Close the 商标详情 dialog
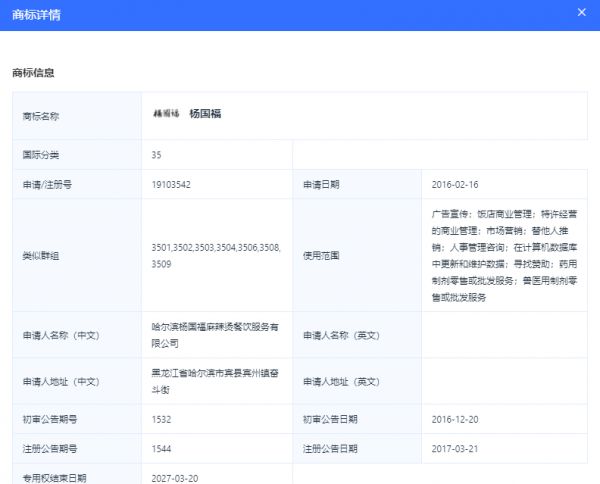This screenshot has width=600, height=484. tap(582, 13)
